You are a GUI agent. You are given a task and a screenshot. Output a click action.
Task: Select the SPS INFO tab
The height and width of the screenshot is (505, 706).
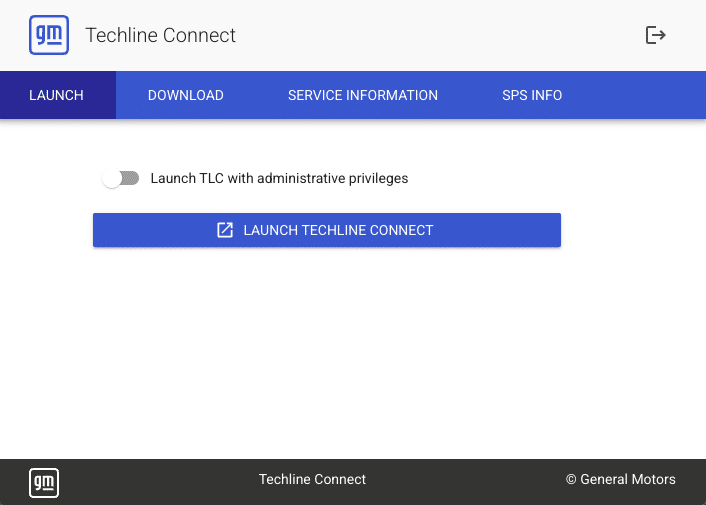[x=532, y=96]
